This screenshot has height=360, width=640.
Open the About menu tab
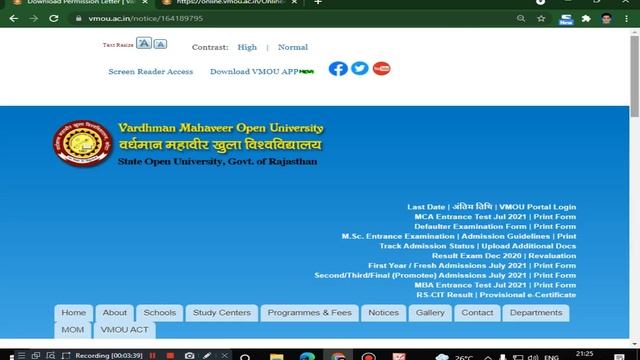[x=115, y=313]
